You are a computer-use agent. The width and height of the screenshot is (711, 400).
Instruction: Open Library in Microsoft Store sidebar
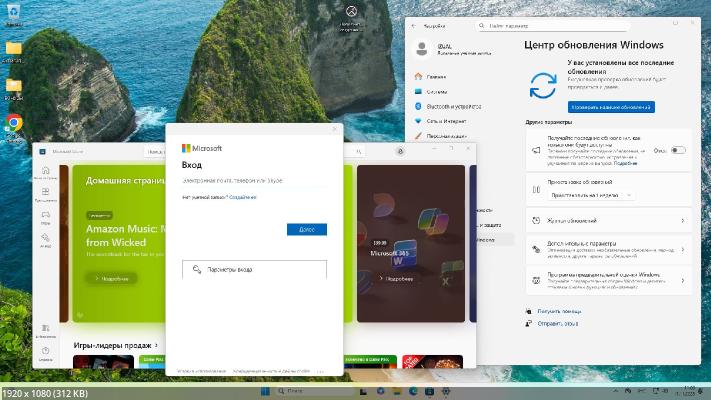(46, 332)
